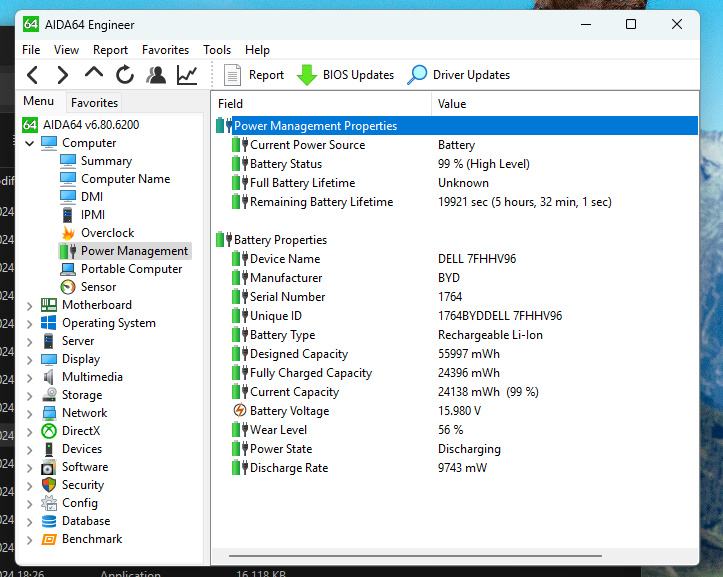Expand the Storage tree node
723x577 pixels.
[x=30, y=395]
